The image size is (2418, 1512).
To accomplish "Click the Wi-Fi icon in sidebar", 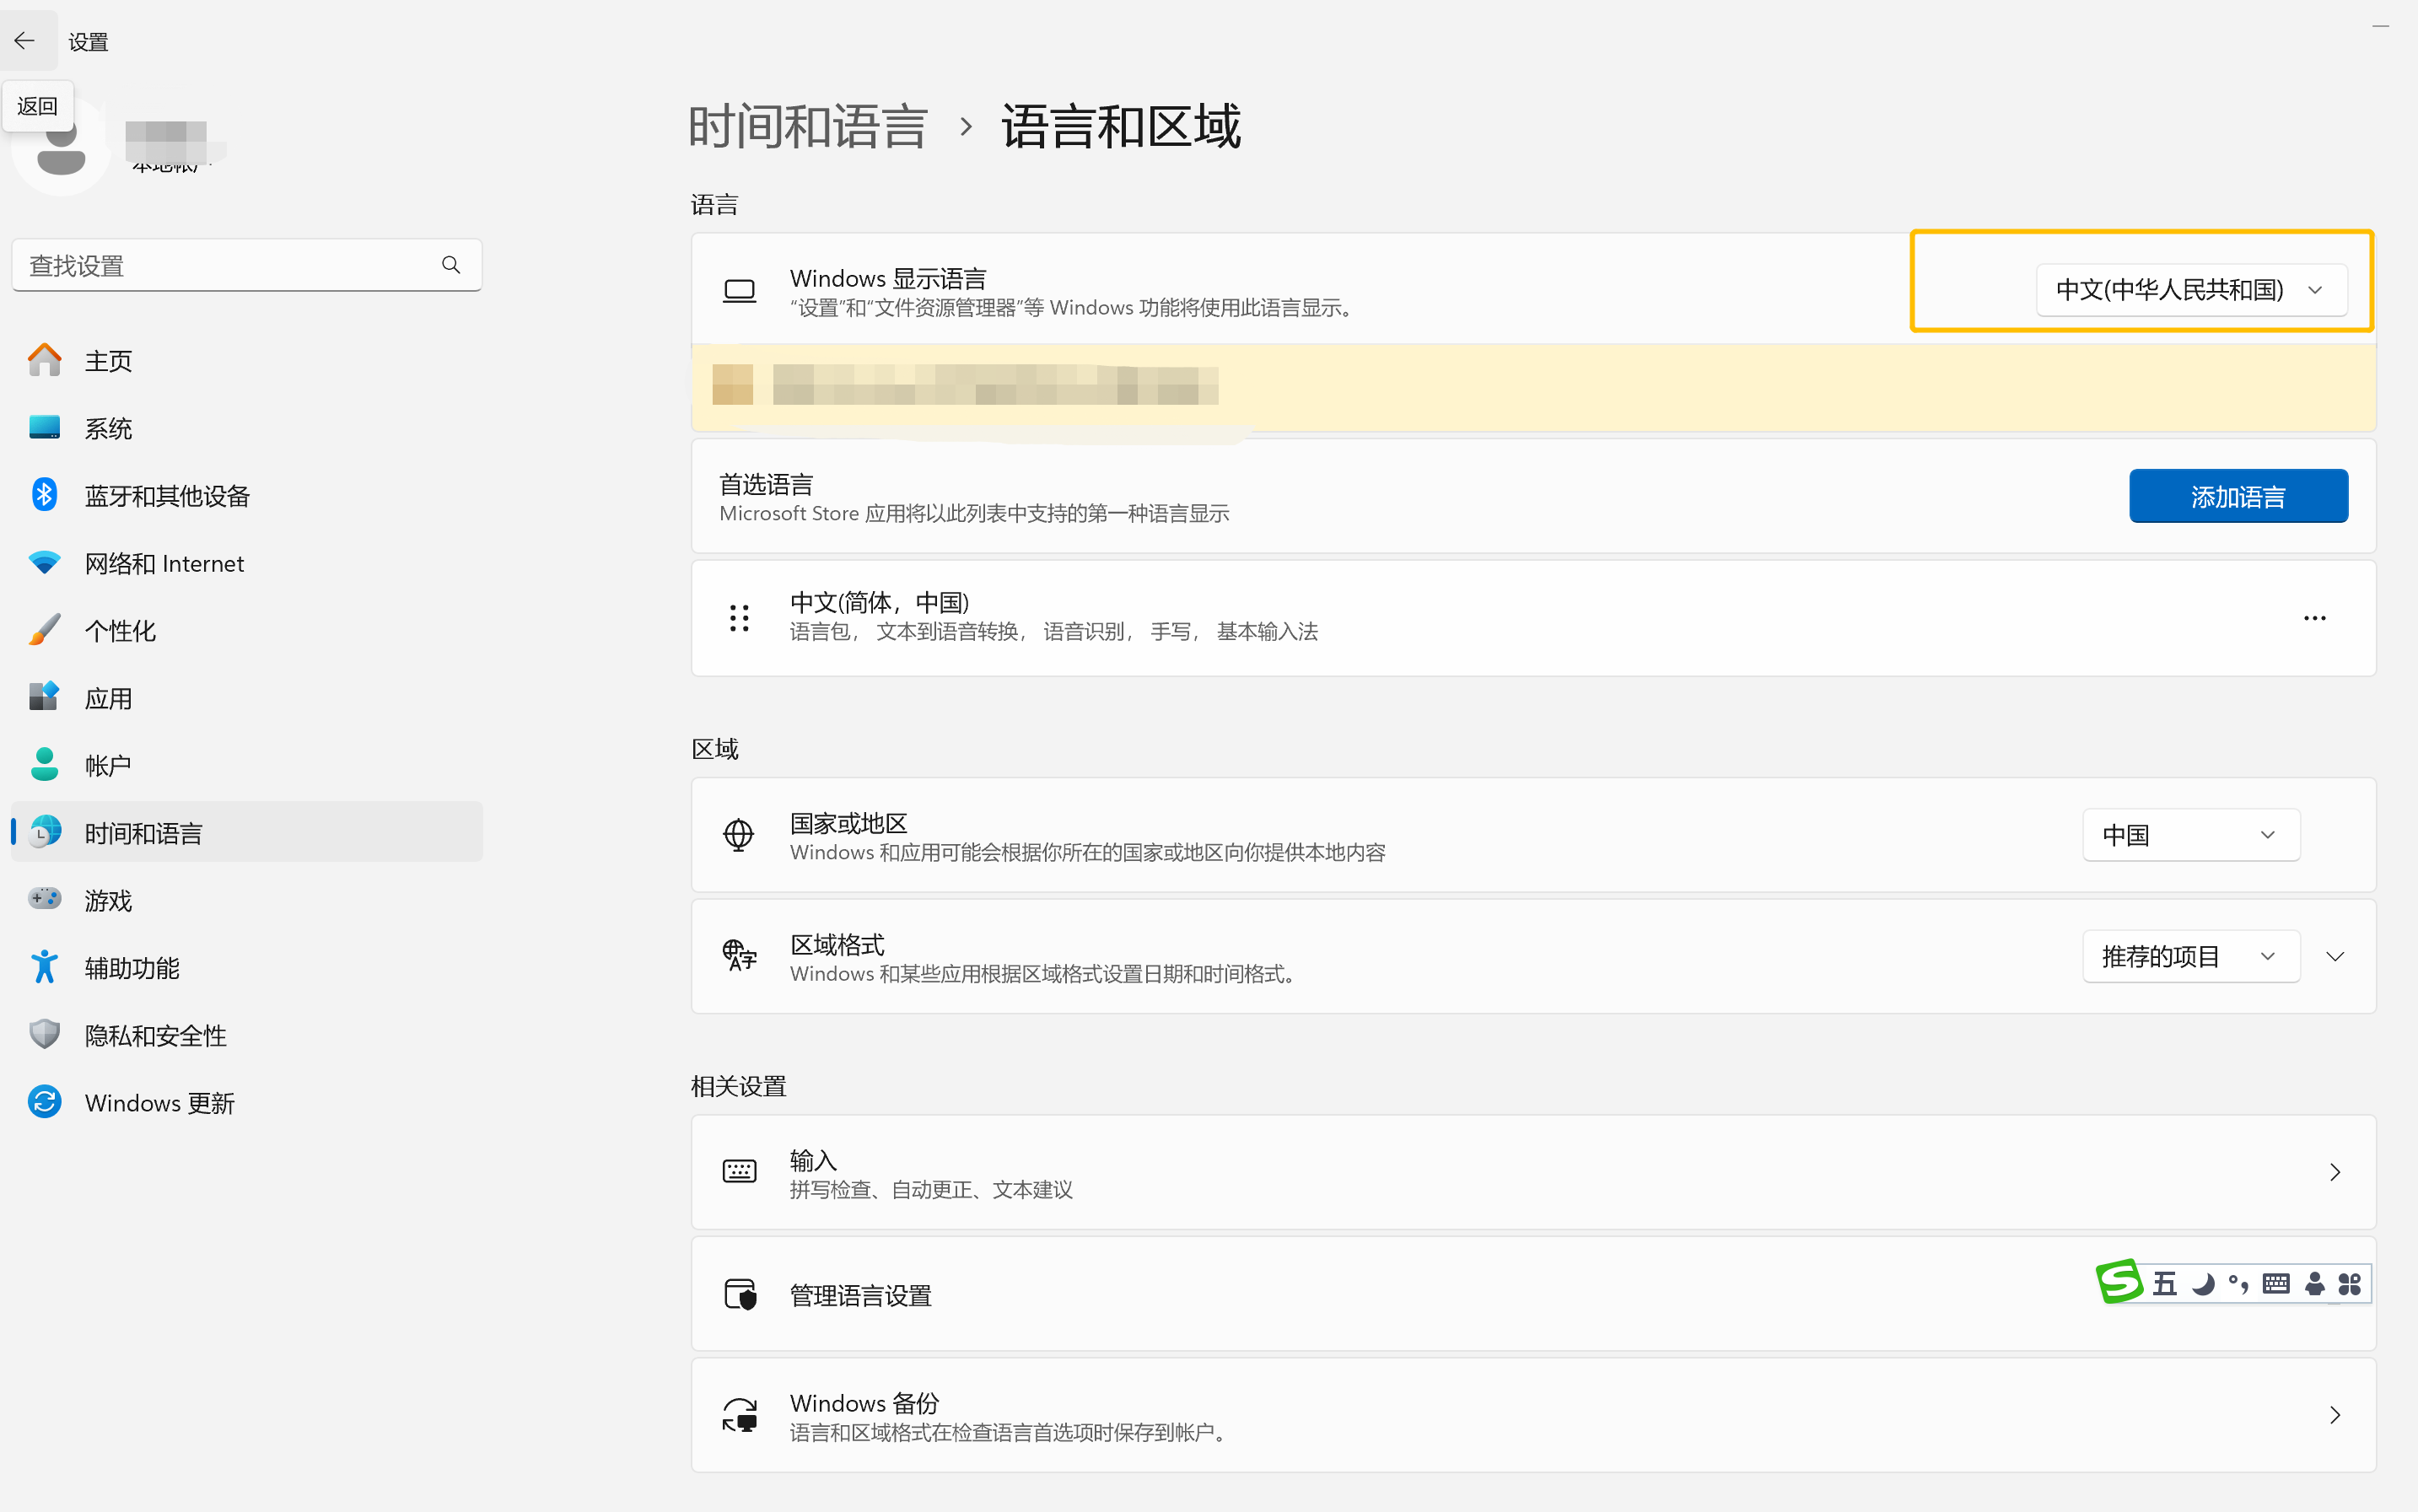I will [x=45, y=563].
